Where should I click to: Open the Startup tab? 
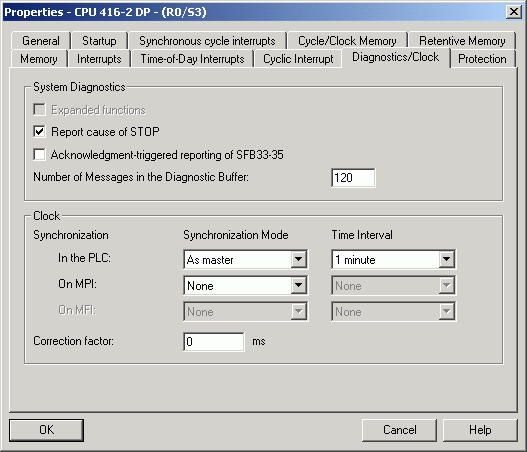click(x=99, y=41)
